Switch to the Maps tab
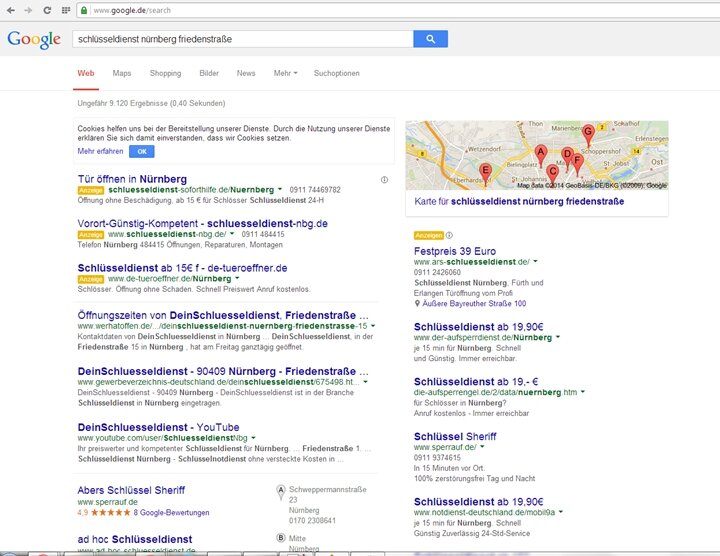 pyautogui.click(x=122, y=73)
